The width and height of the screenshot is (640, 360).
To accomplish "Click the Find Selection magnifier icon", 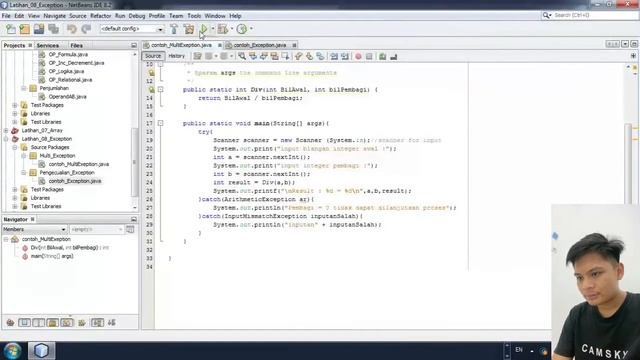I will (242, 56).
